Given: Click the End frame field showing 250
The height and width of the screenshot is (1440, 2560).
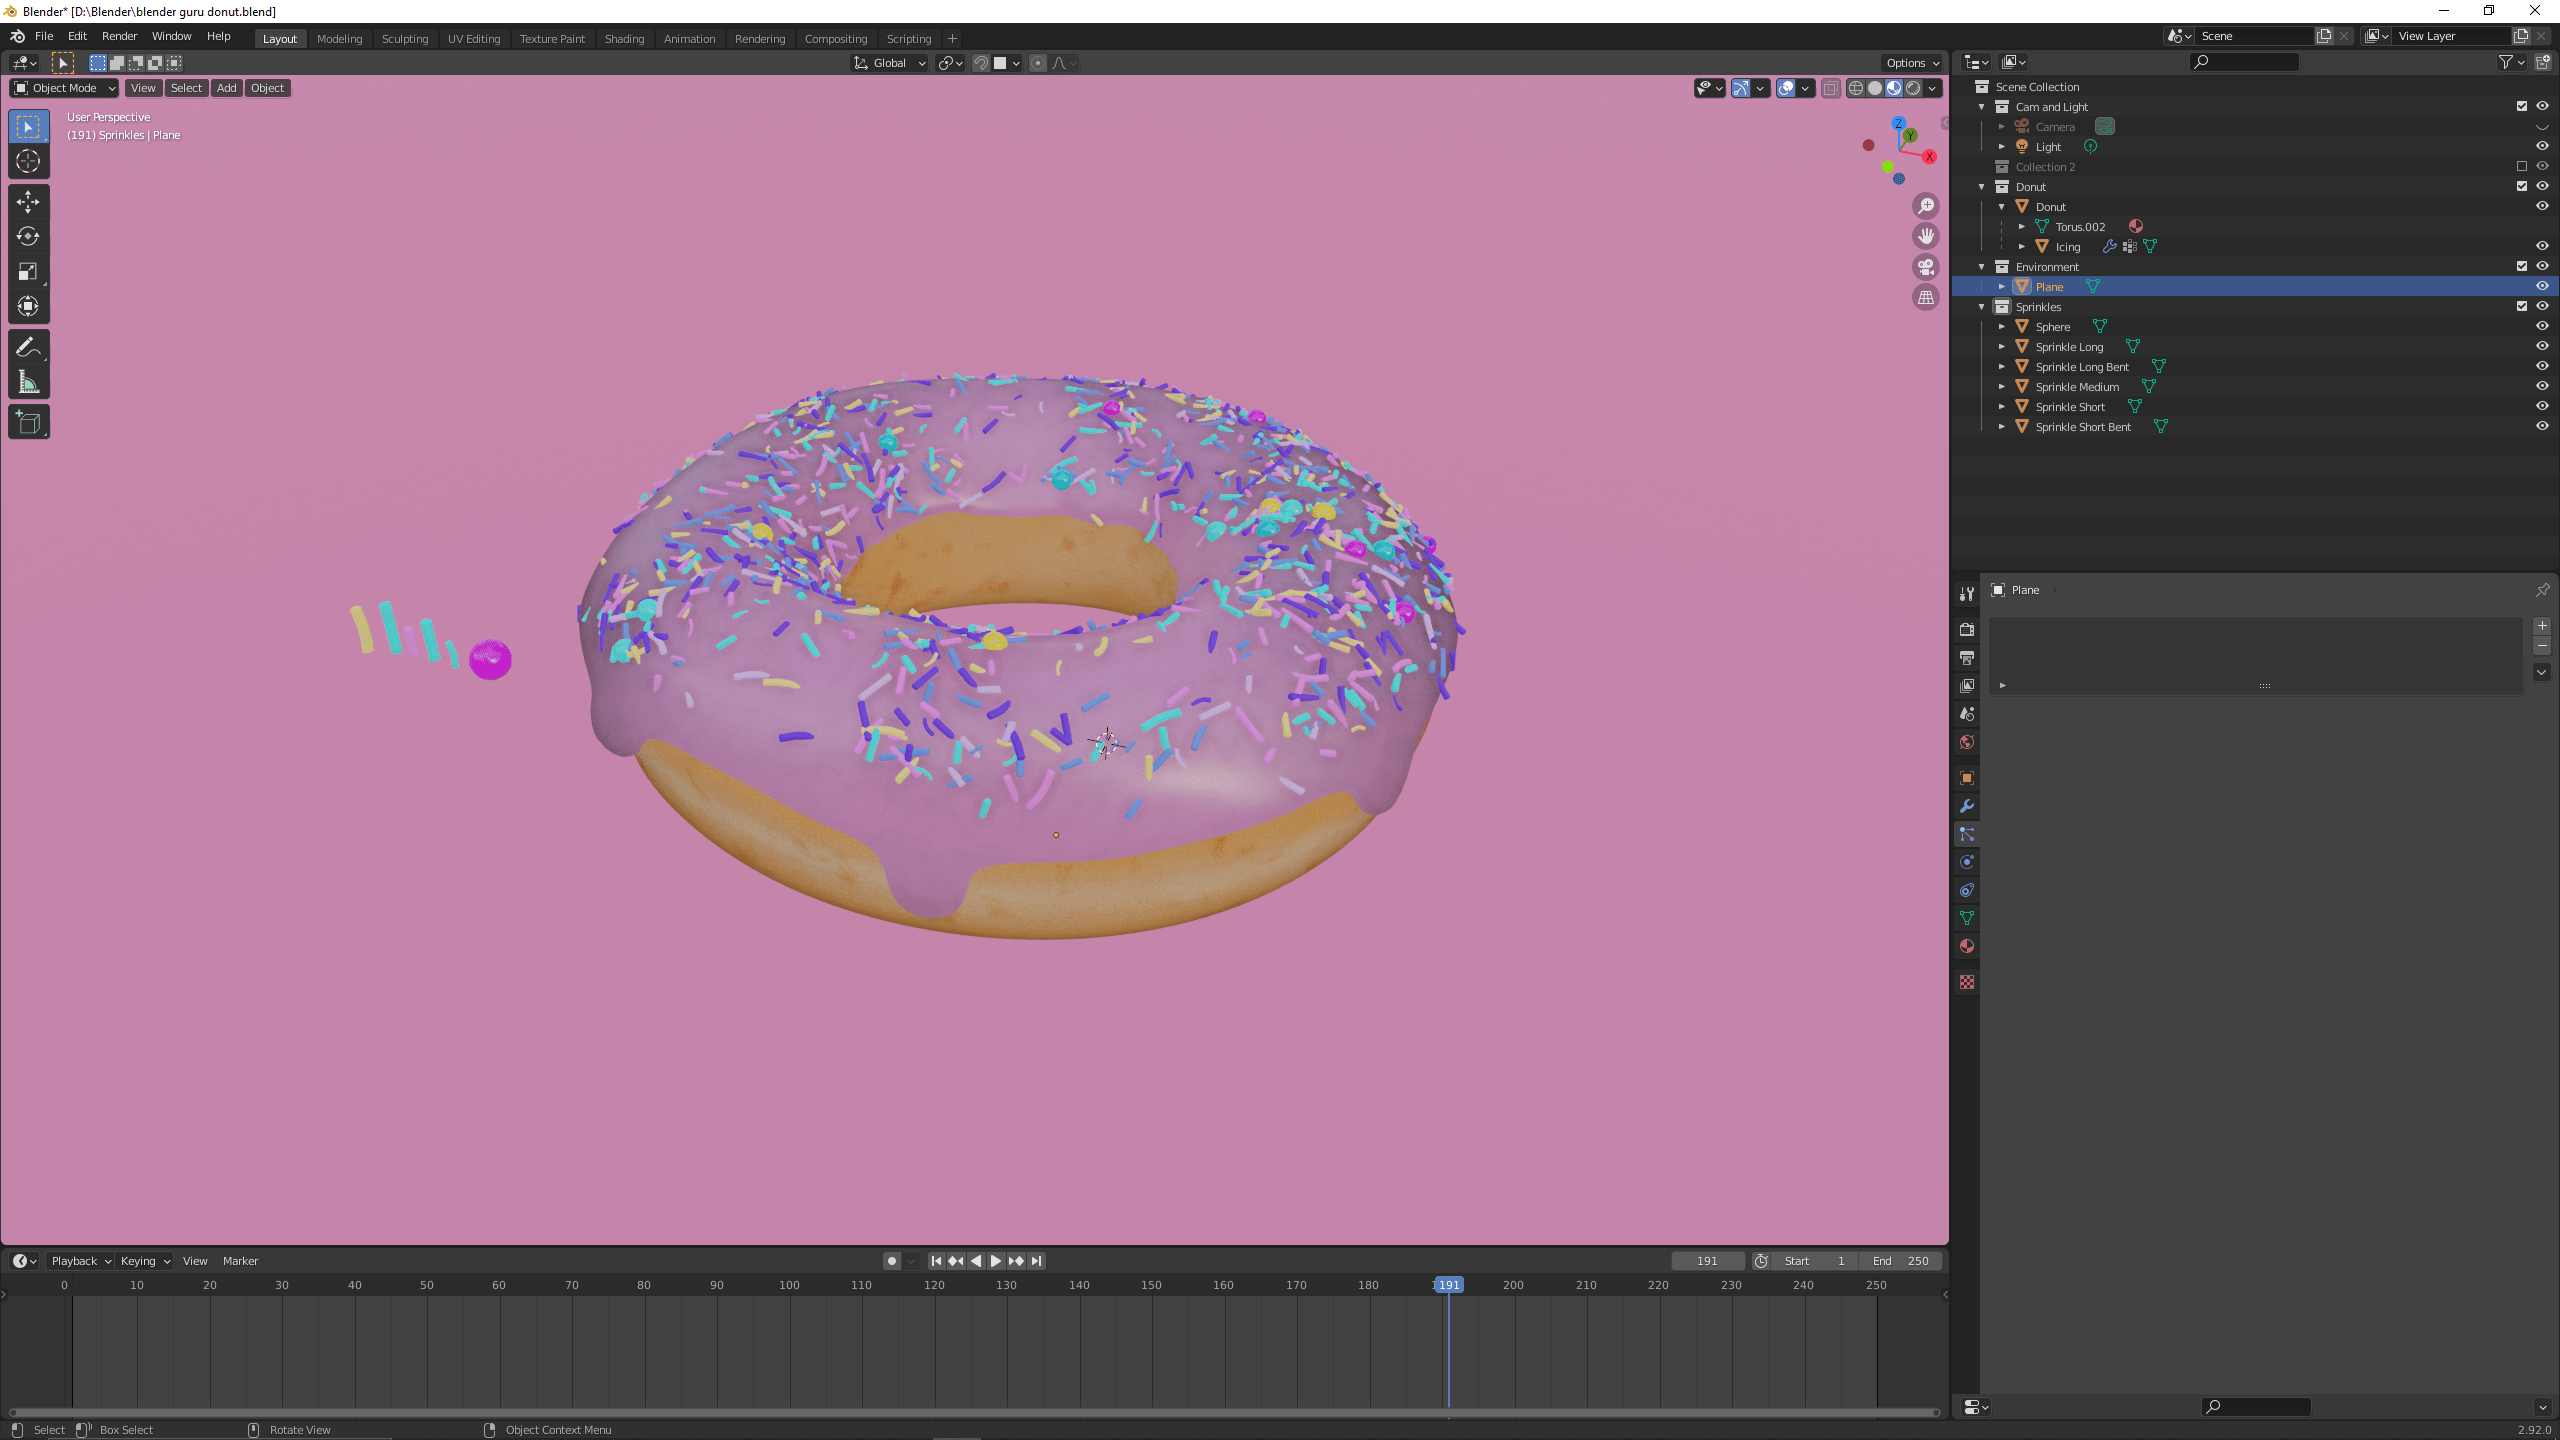Looking at the screenshot, I should [x=1901, y=1261].
